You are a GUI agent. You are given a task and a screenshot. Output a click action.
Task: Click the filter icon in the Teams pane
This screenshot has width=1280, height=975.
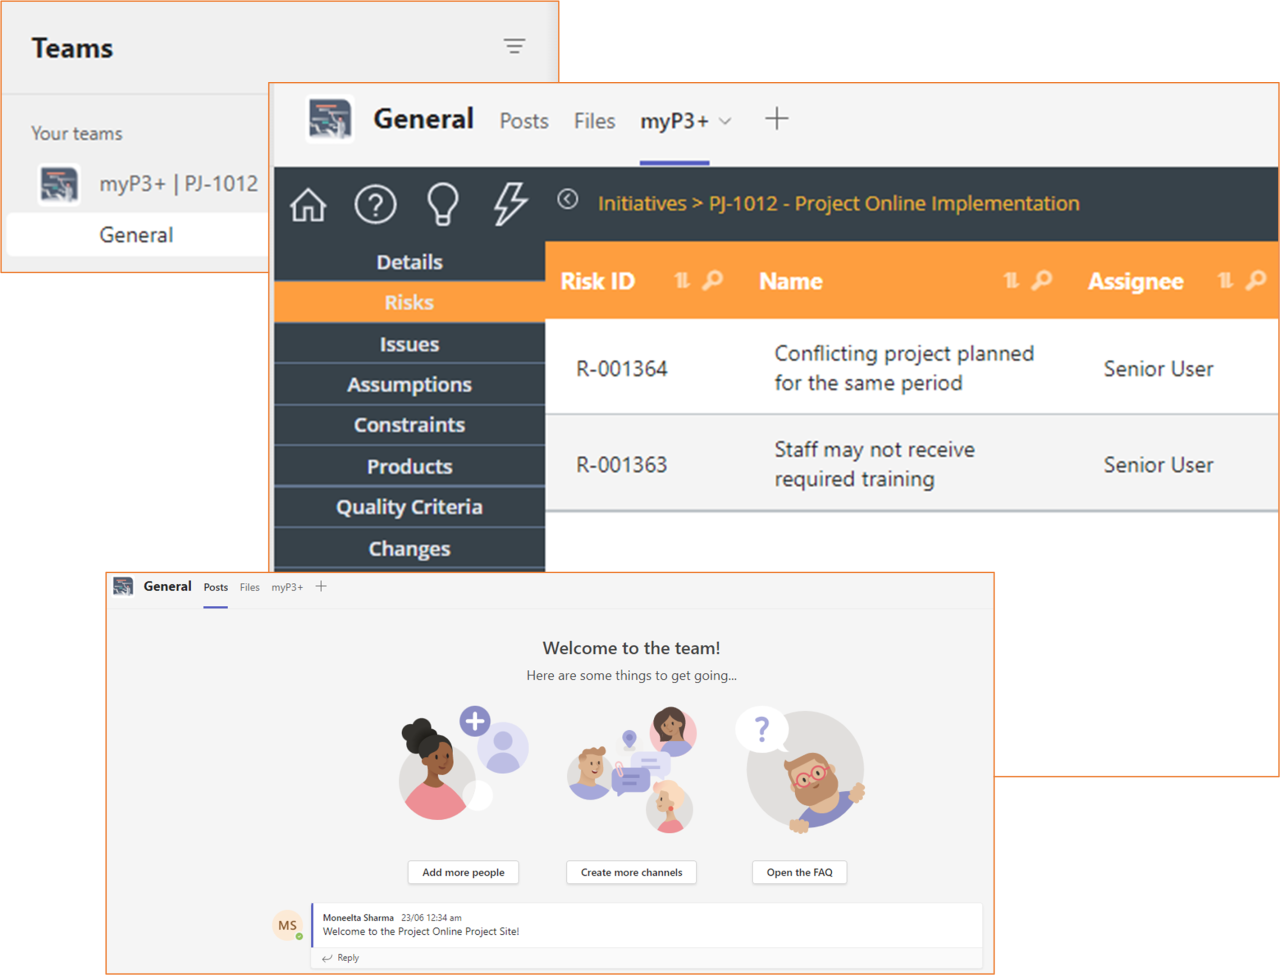tap(514, 46)
